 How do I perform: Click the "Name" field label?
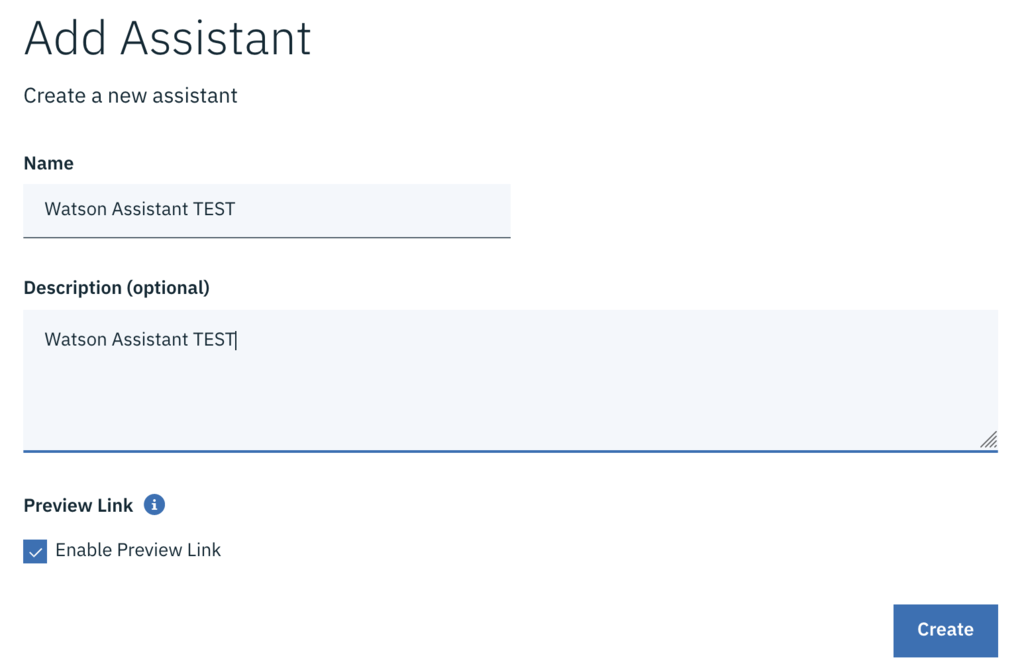[48, 163]
